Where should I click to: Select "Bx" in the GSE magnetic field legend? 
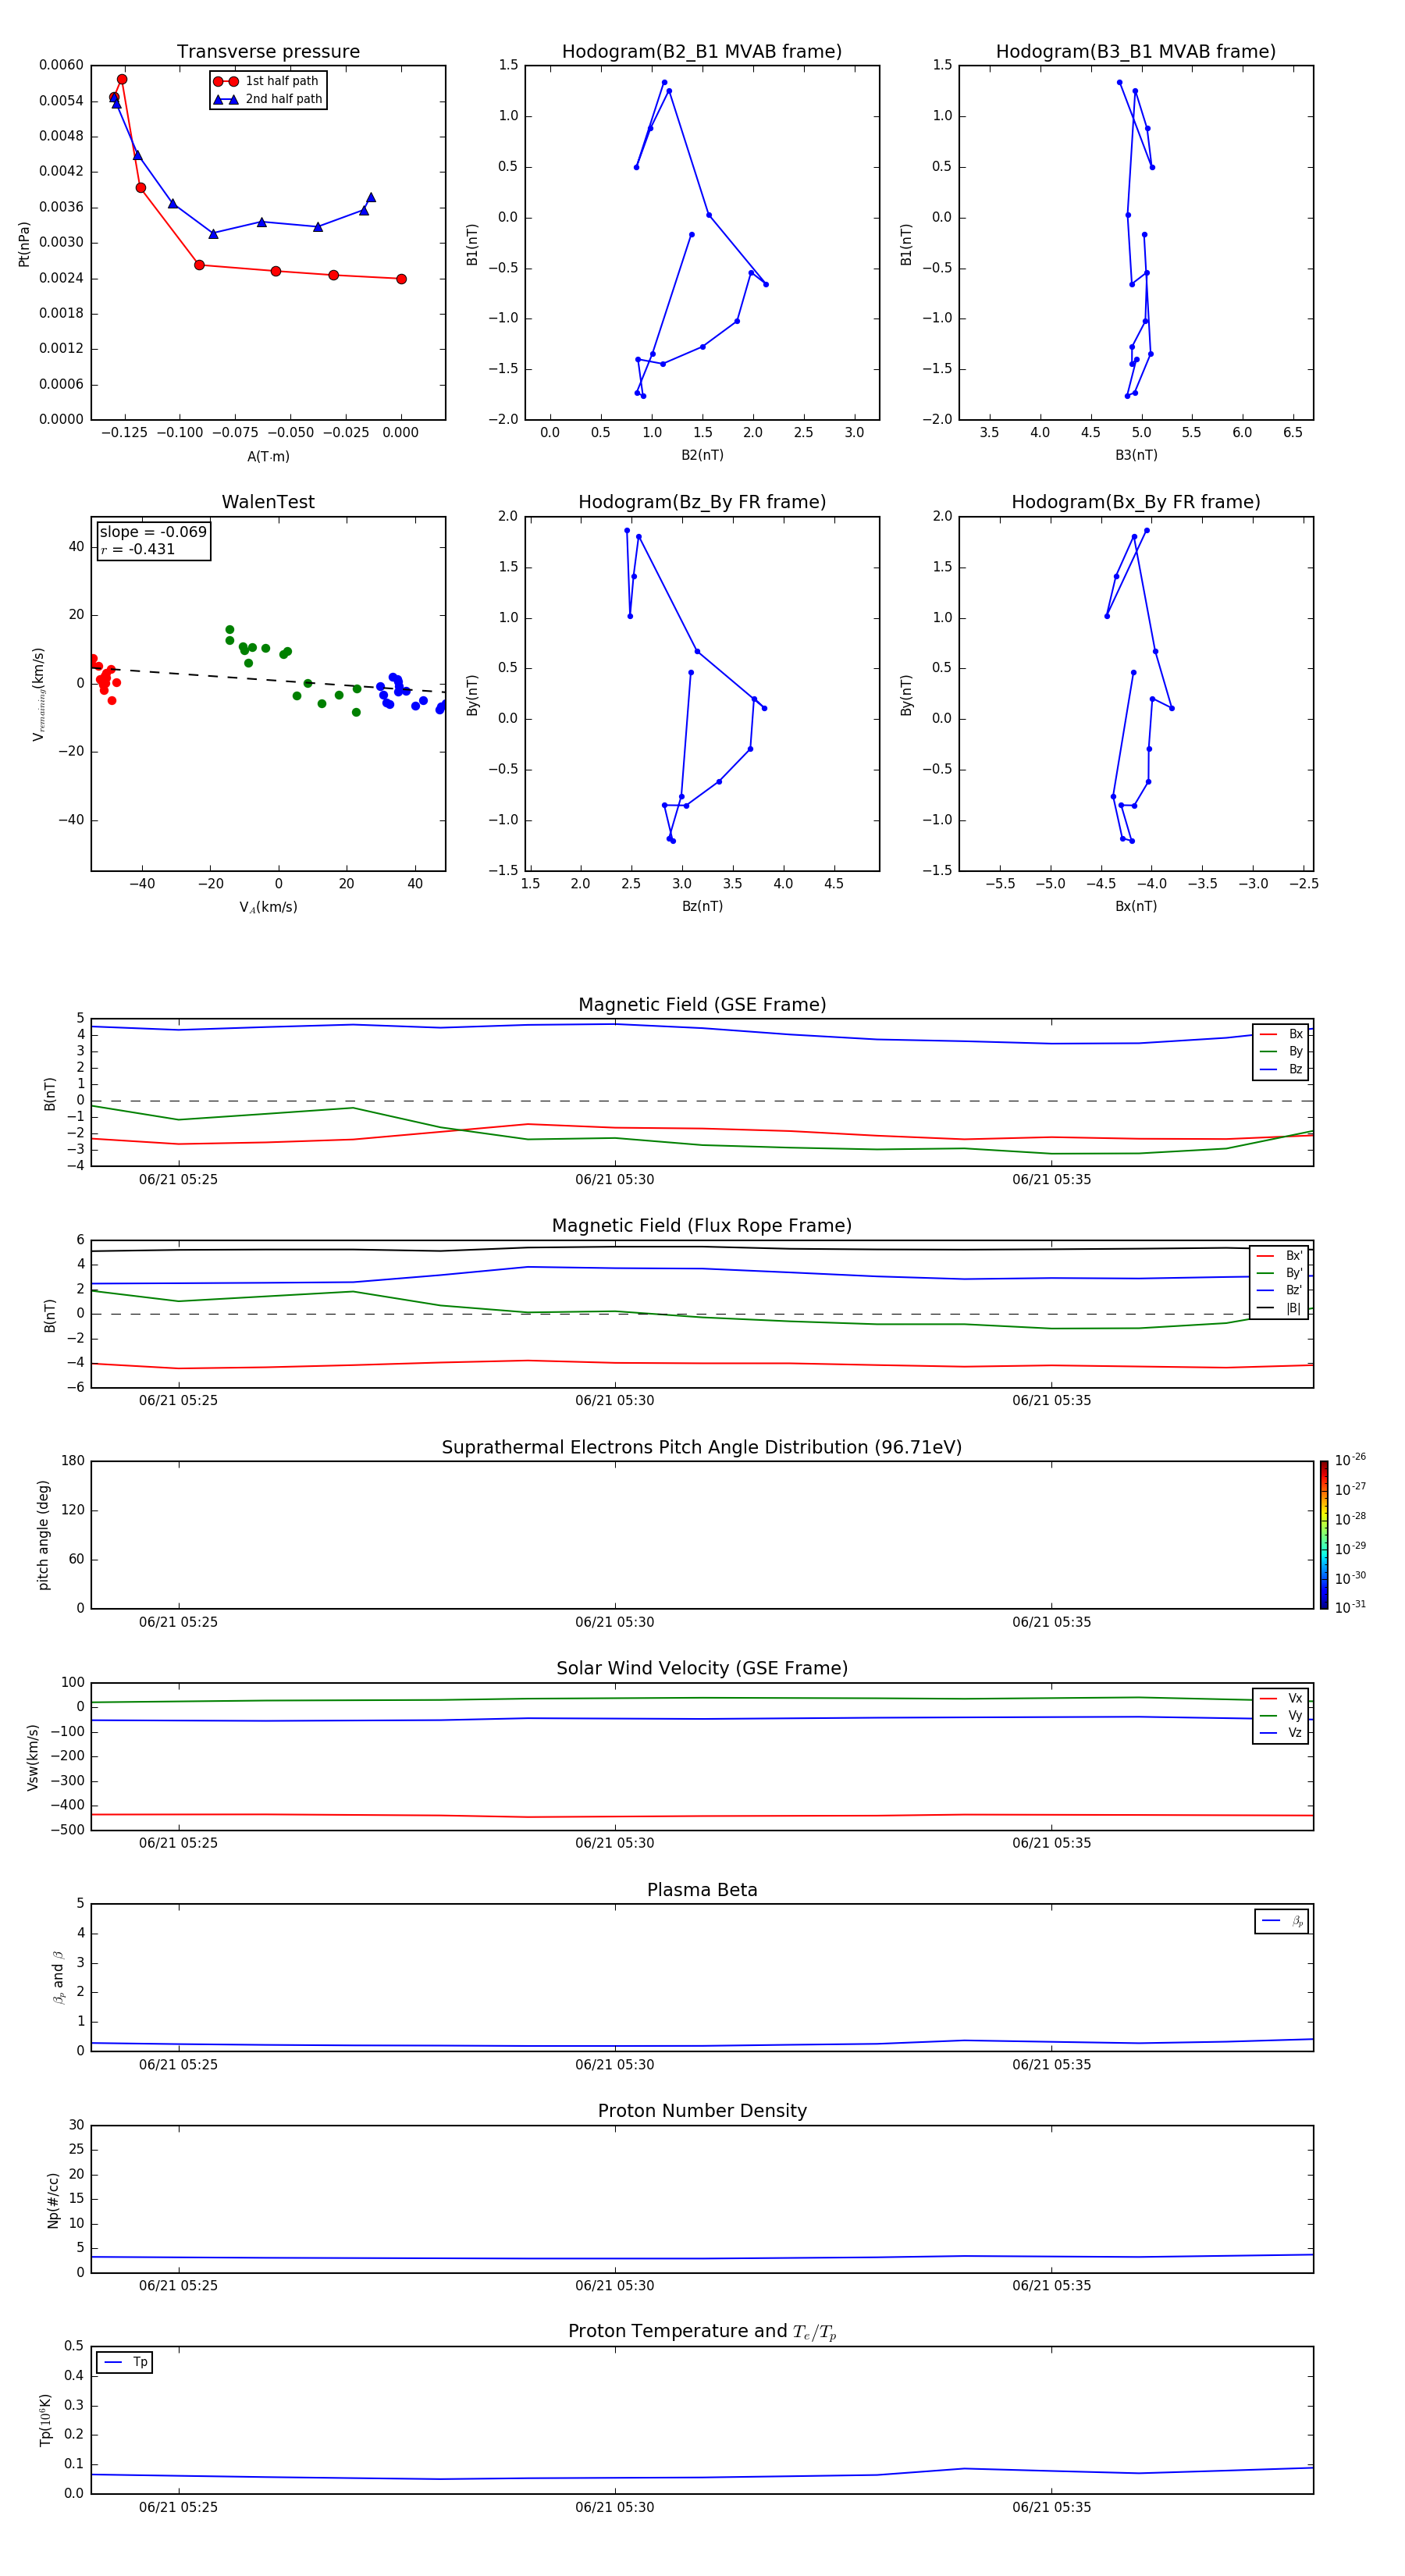1281,1034
